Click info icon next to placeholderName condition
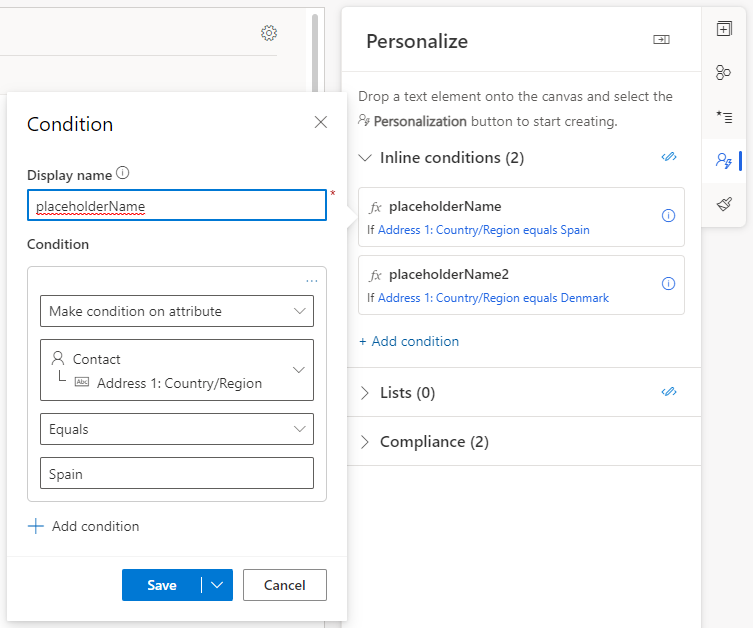Image resolution: width=753 pixels, height=628 pixels. pyautogui.click(x=669, y=216)
